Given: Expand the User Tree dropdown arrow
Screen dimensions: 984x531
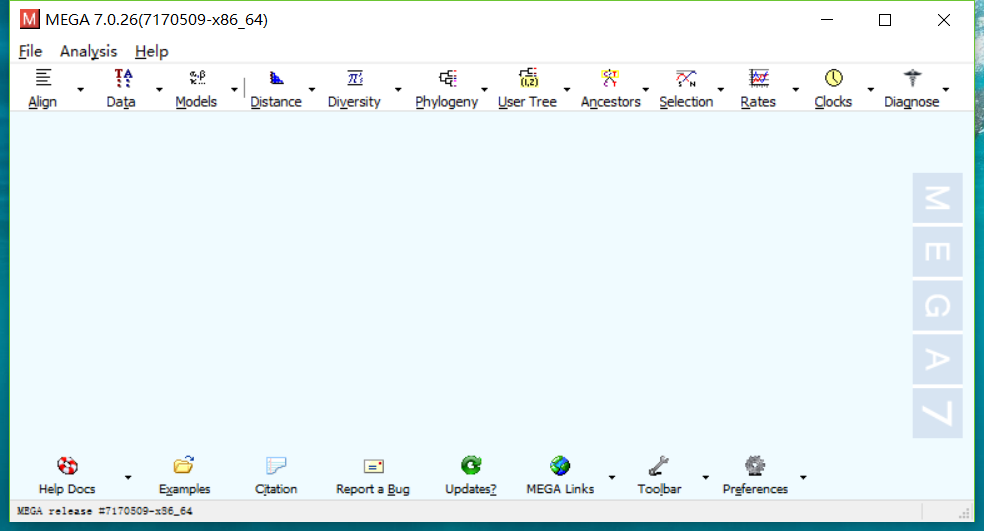Looking at the screenshot, I should click(567, 90).
